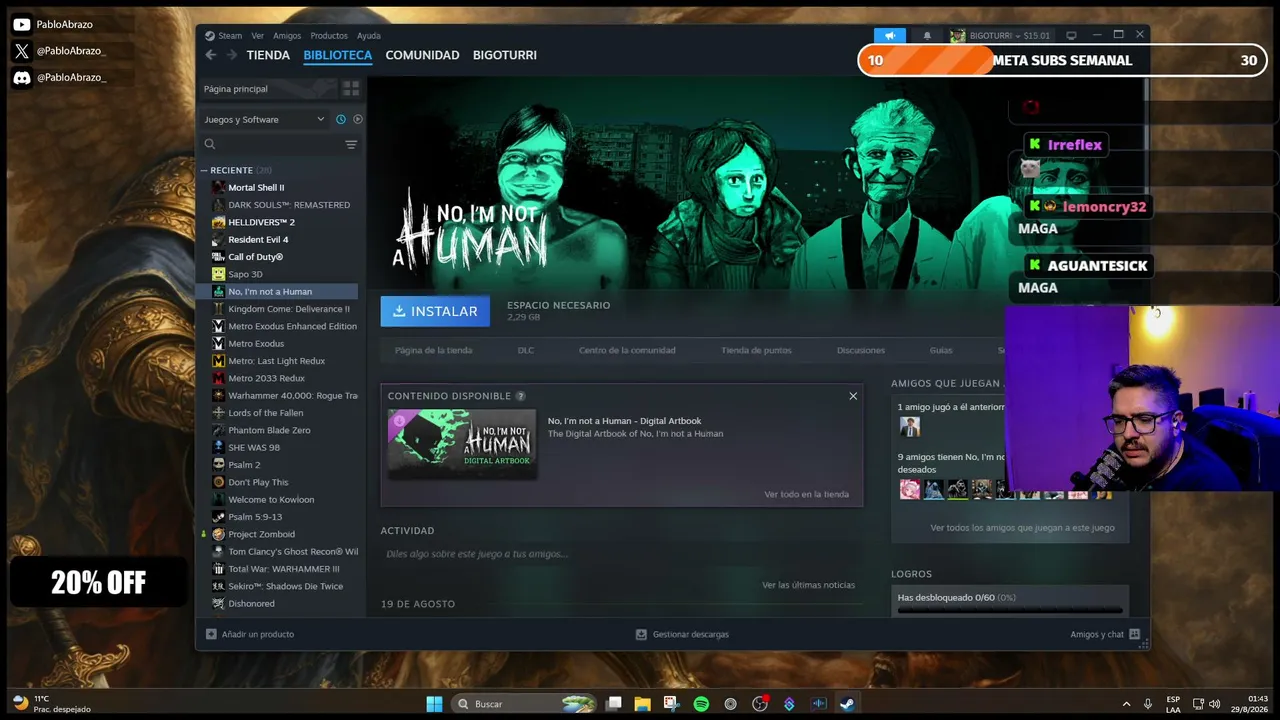This screenshot has width=1280, height=720.
Task: Collapse the RECIENTE games section
Action: pos(204,170)
